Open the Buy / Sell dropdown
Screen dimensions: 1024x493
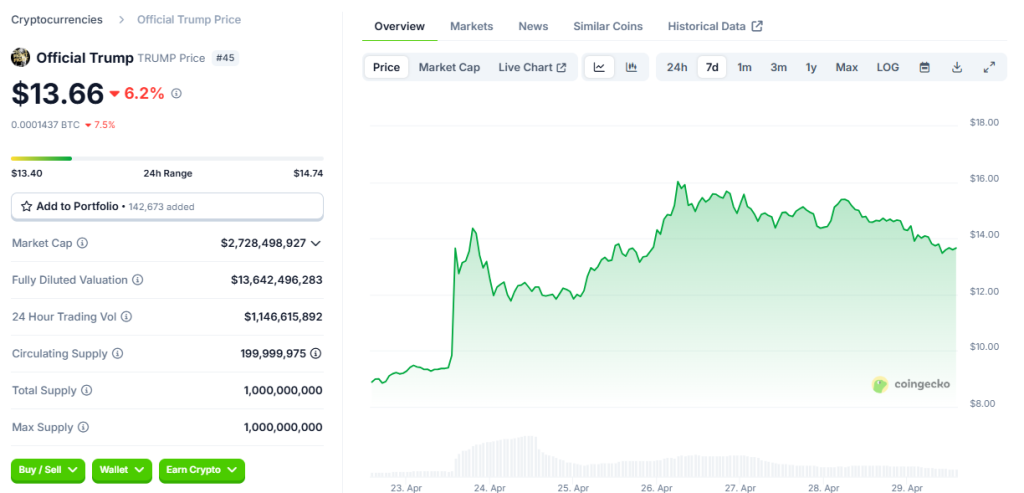48,469
